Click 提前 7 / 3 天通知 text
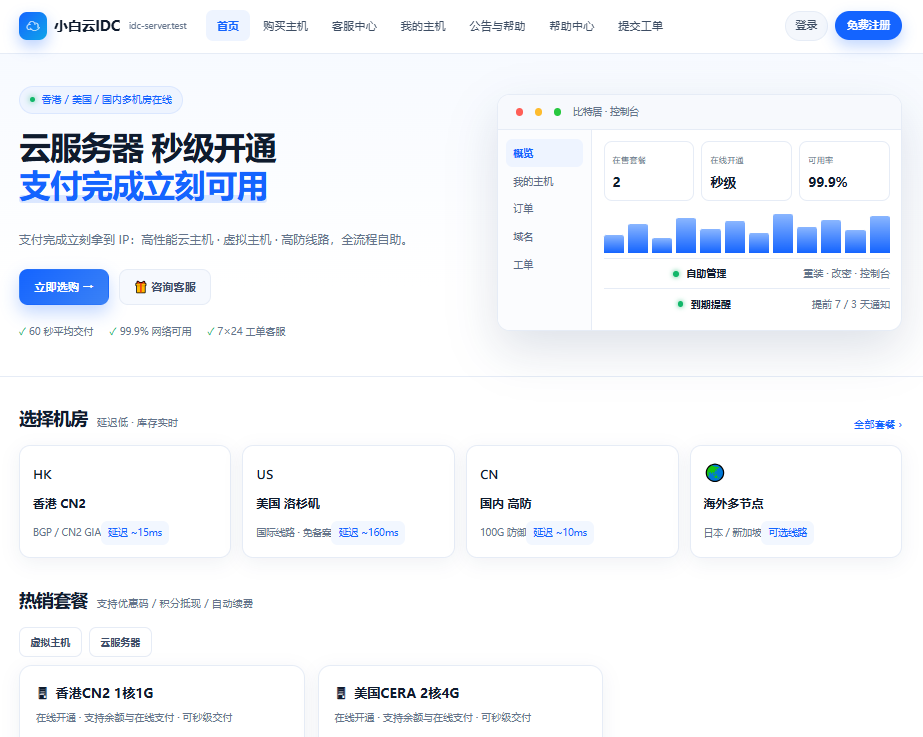 pos(851,304)
